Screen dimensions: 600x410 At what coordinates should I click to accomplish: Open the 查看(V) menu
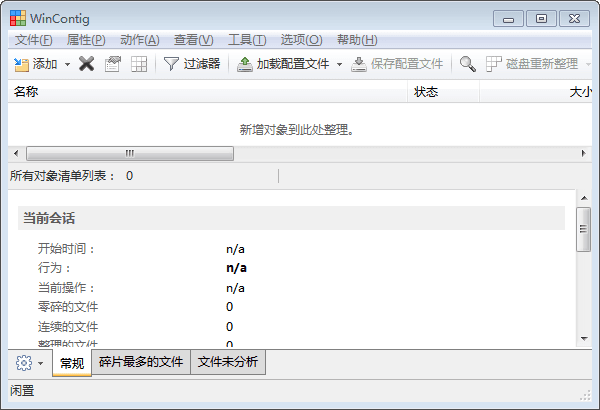point(193,40)
